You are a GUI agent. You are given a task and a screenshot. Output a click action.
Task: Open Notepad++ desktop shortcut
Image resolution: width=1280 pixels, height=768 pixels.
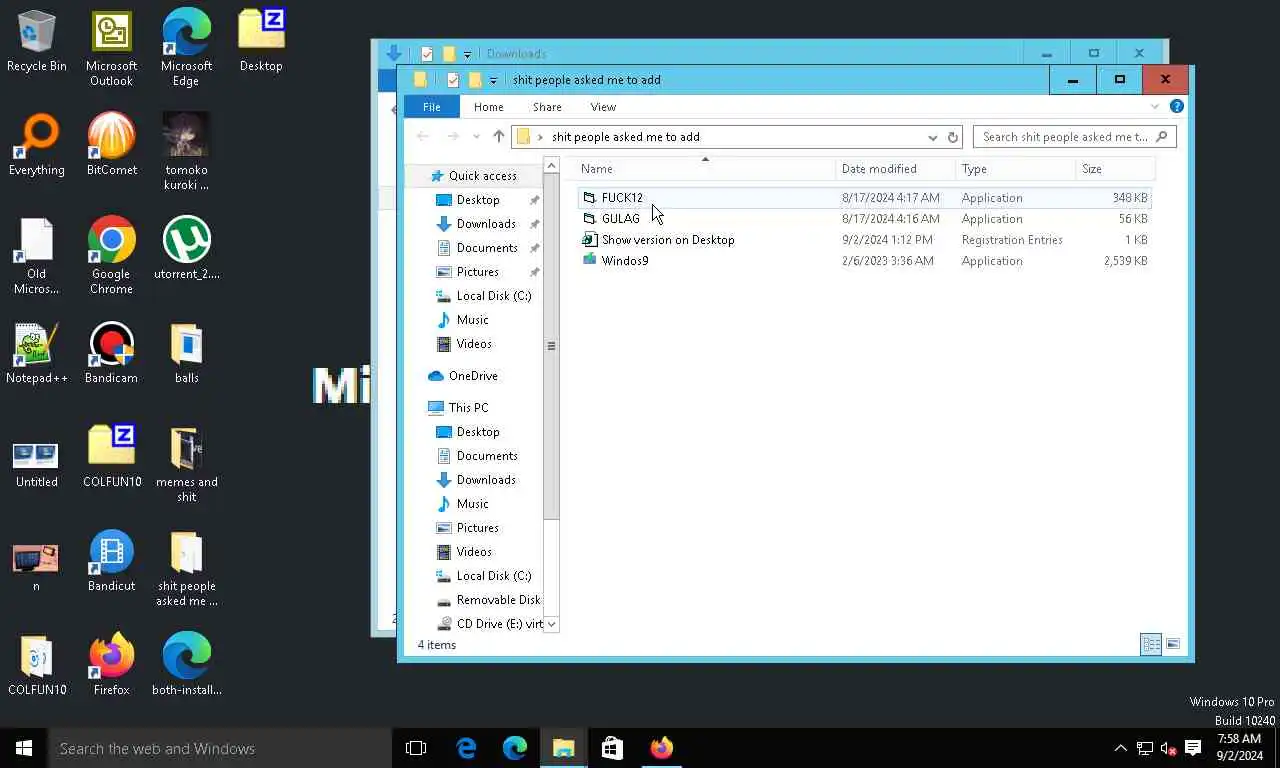tap(37, 354)
